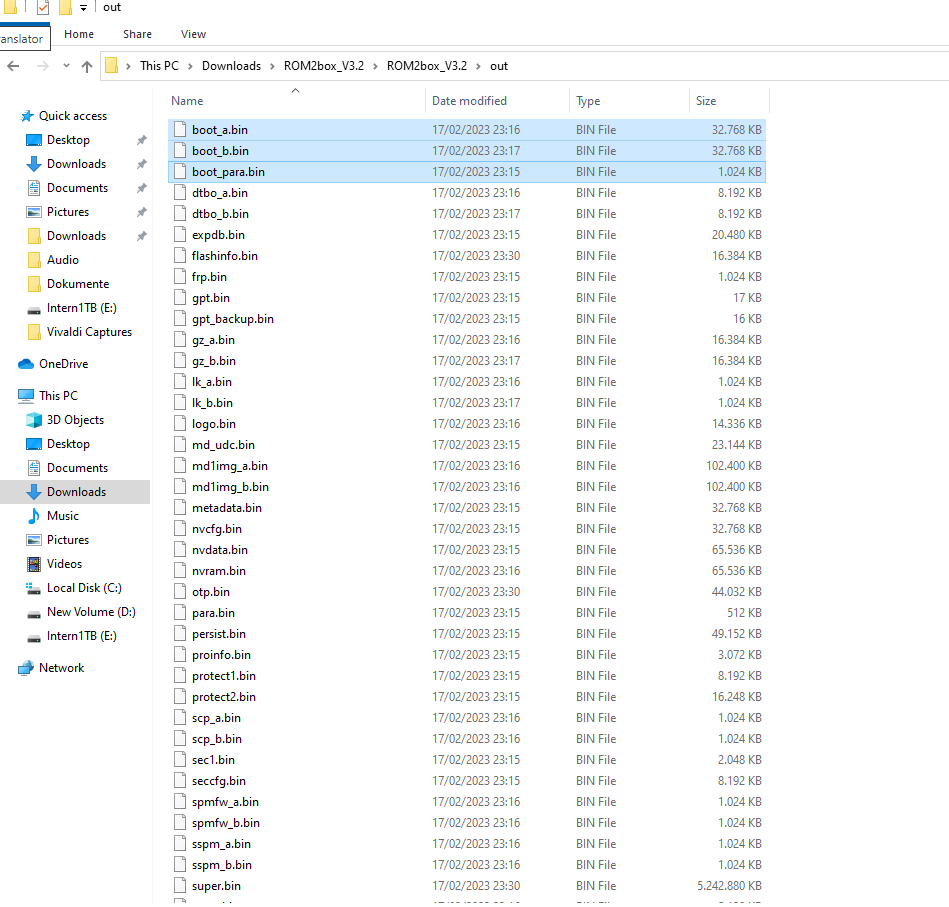Open Vivaldi Captures folder in sidebar

pyautogui.click(x=89, y=332)
